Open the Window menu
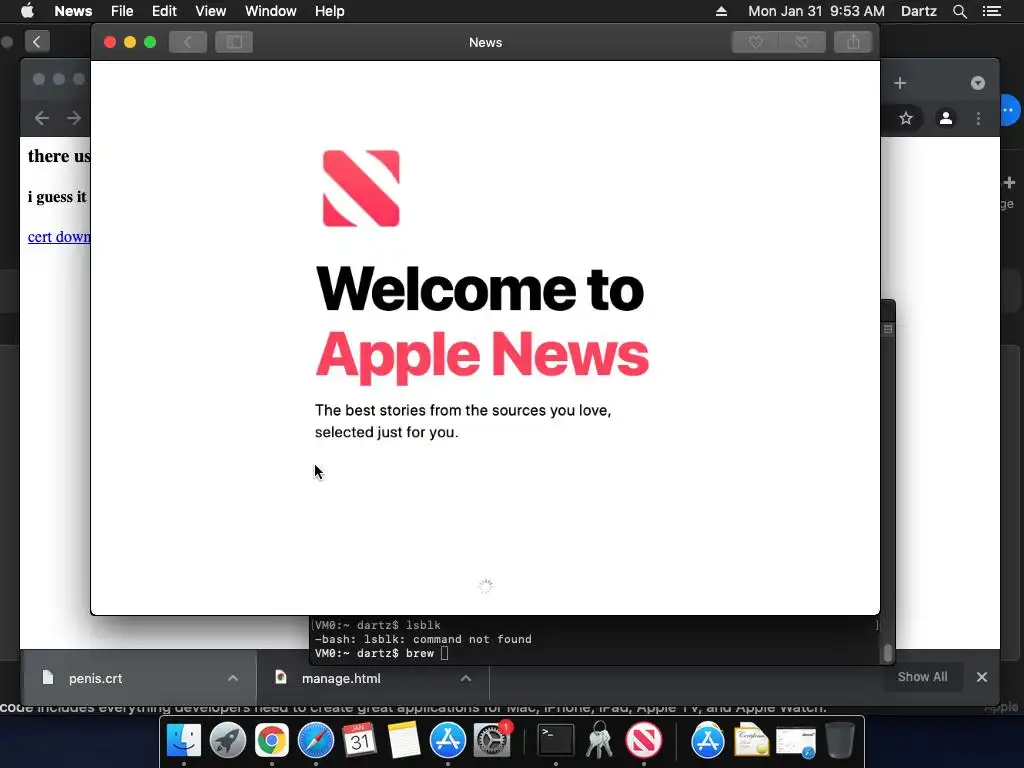This screenshot has height=768, width=1024. (270, 11)
